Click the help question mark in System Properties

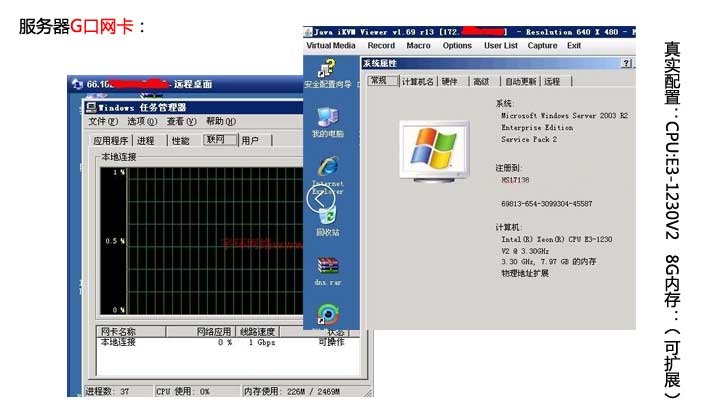pyautogui.click(x=626, y=63)
